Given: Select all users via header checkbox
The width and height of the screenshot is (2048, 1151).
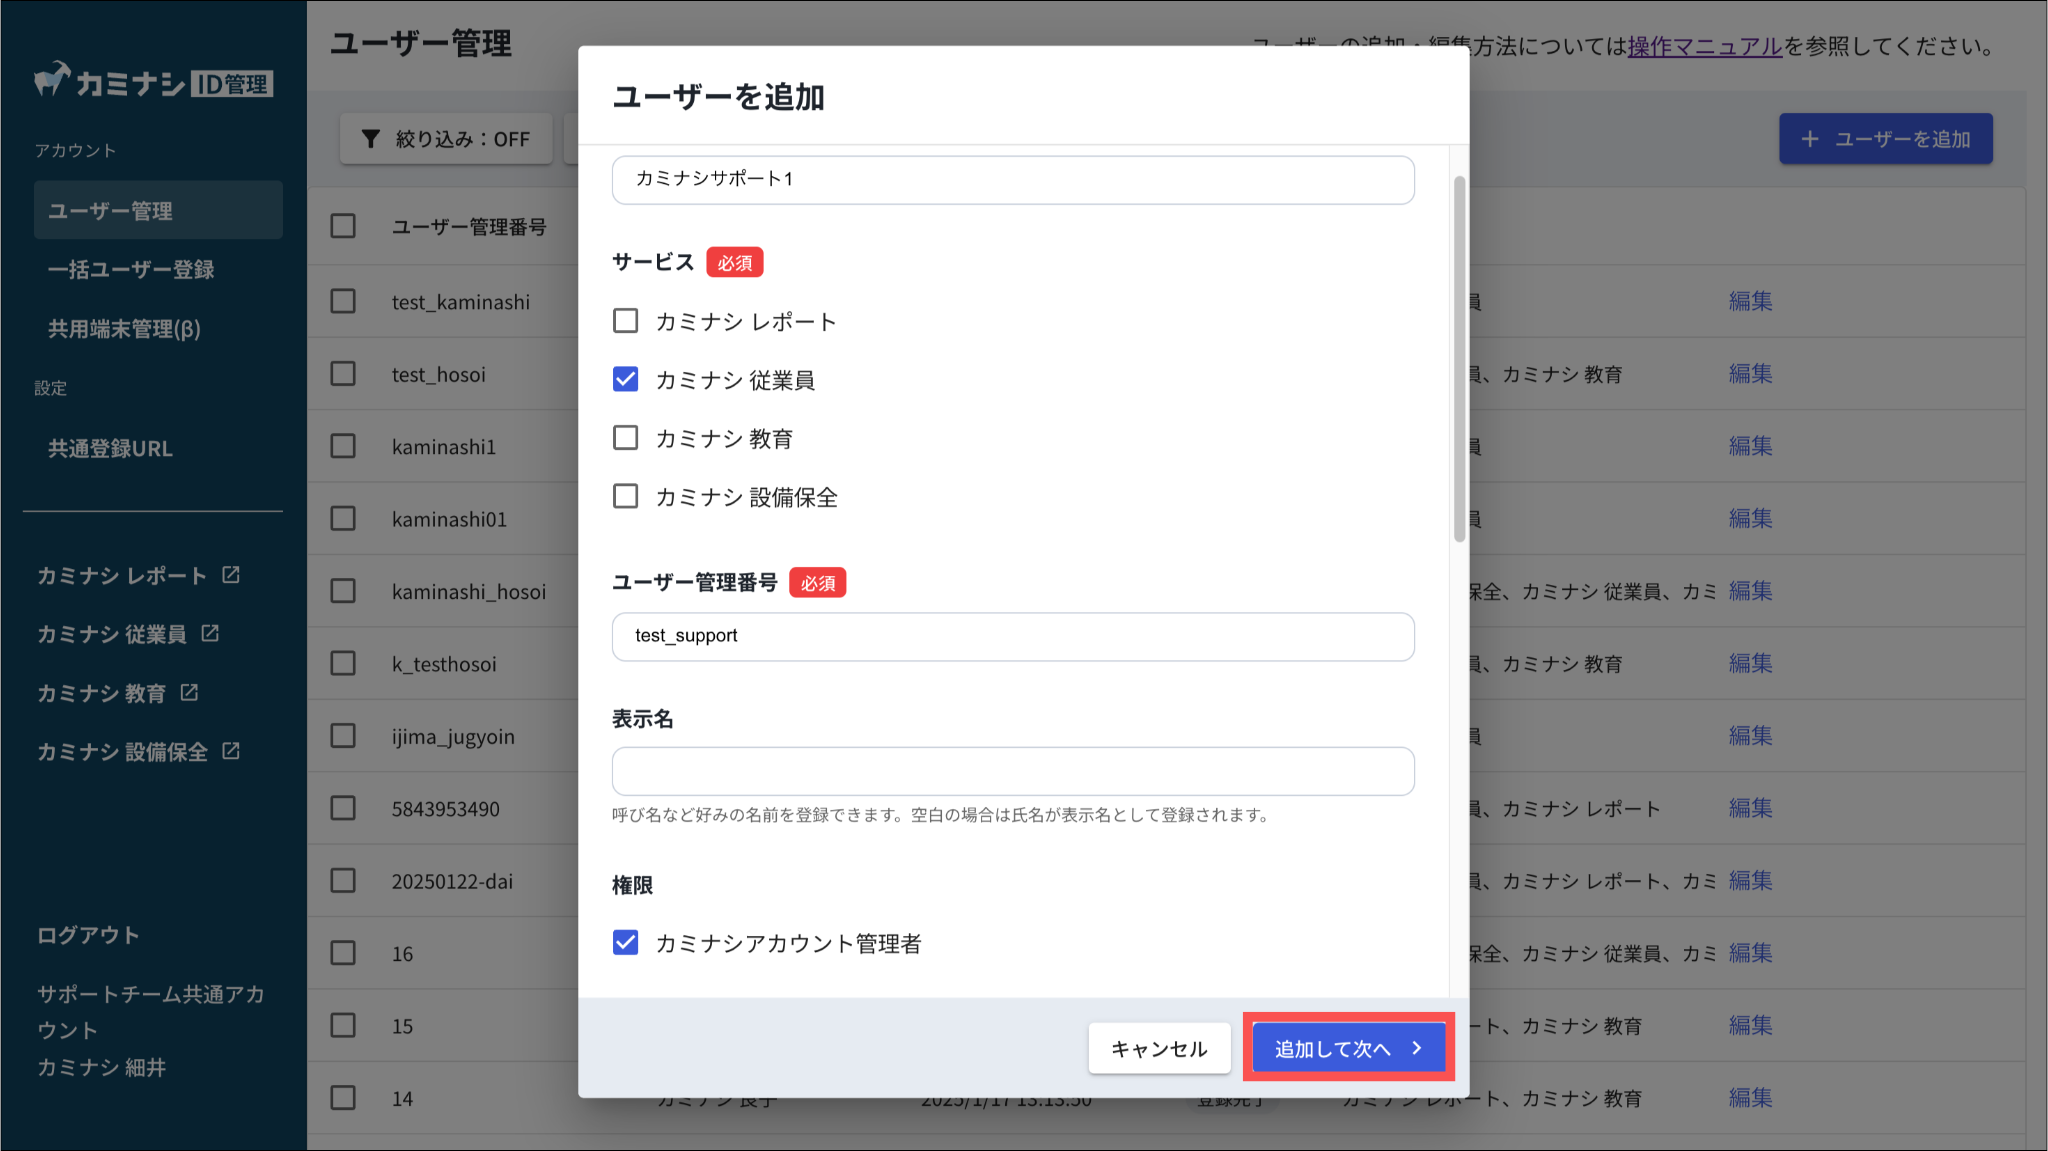Looking at the screenshot, I should (343, 226).
